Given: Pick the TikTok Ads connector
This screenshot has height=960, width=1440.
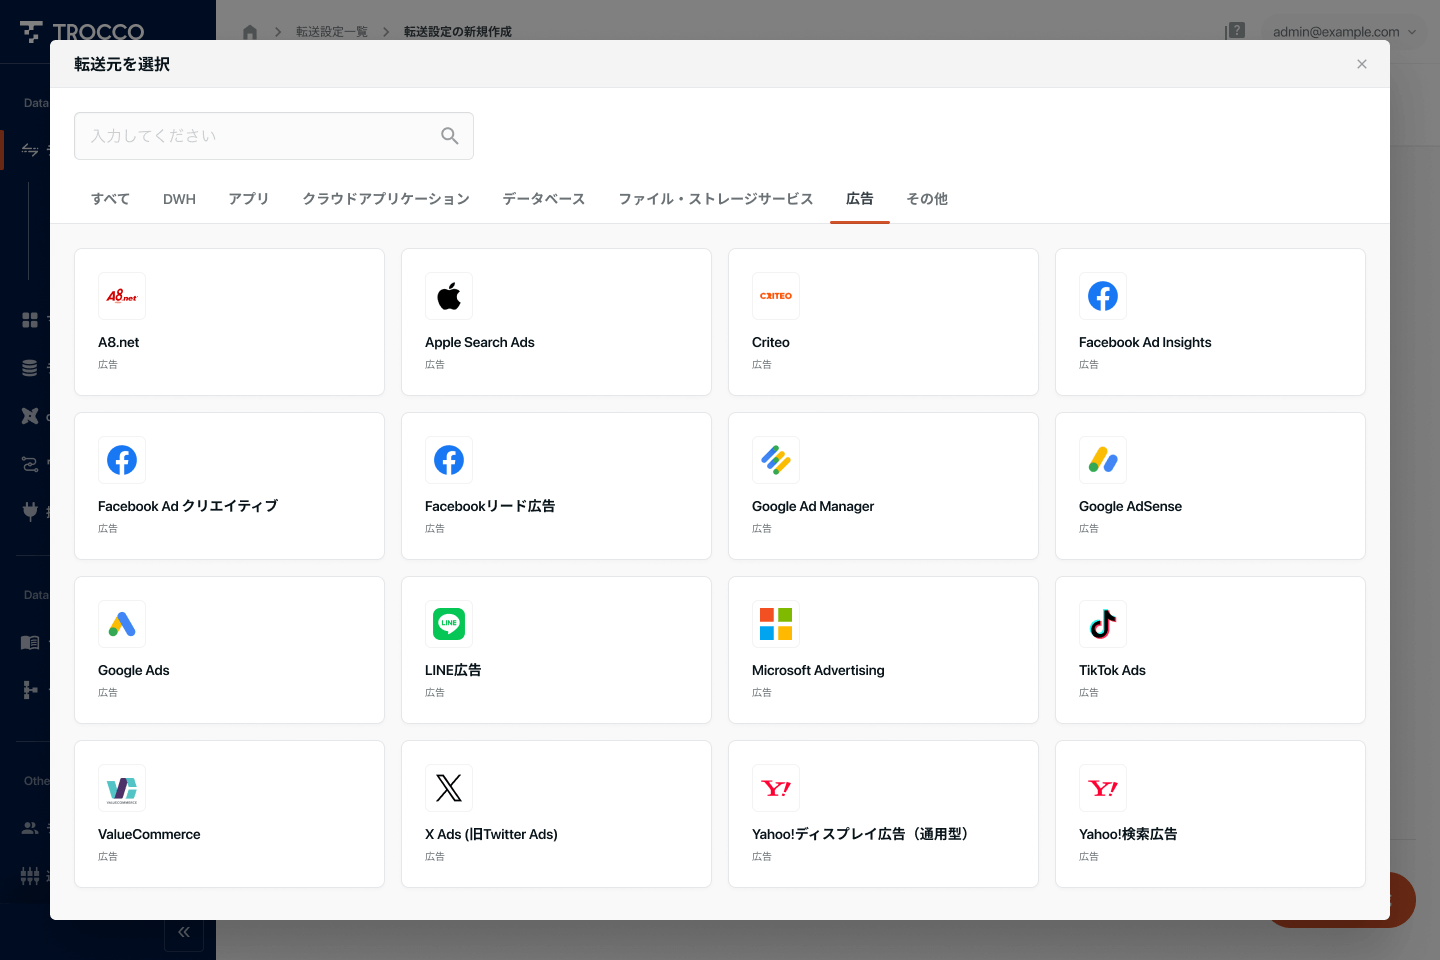Looking at the screenshot, I should (x=1210, y=650).
